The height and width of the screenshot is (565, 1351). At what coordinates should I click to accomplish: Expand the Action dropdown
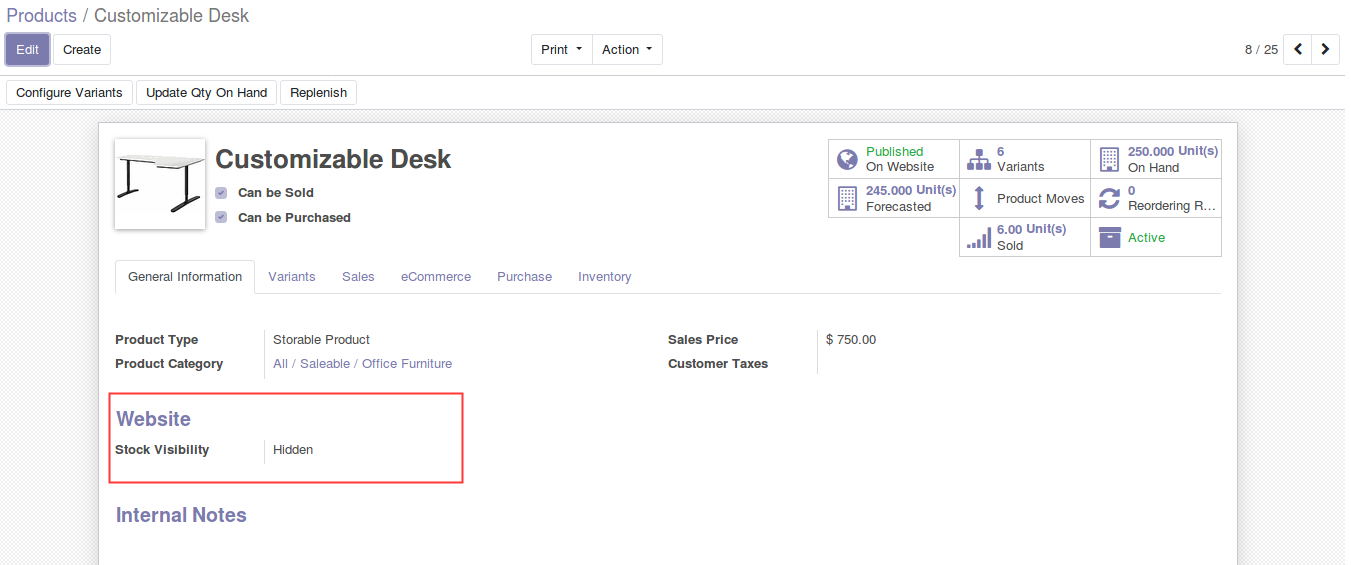coord(627,49)
